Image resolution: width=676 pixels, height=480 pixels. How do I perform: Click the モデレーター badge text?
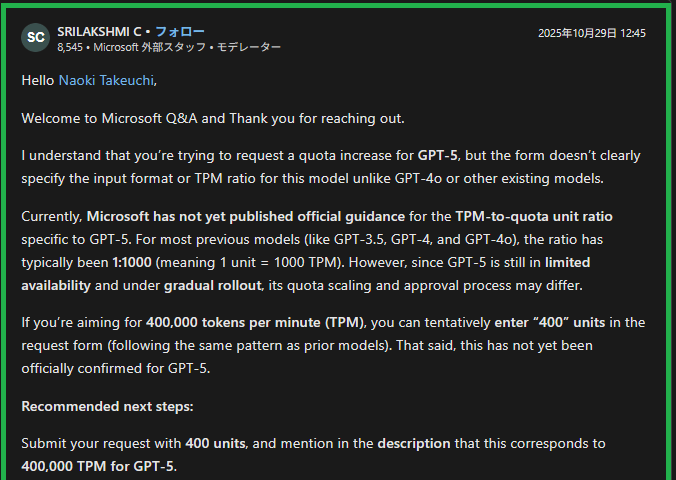coord(249,47)
